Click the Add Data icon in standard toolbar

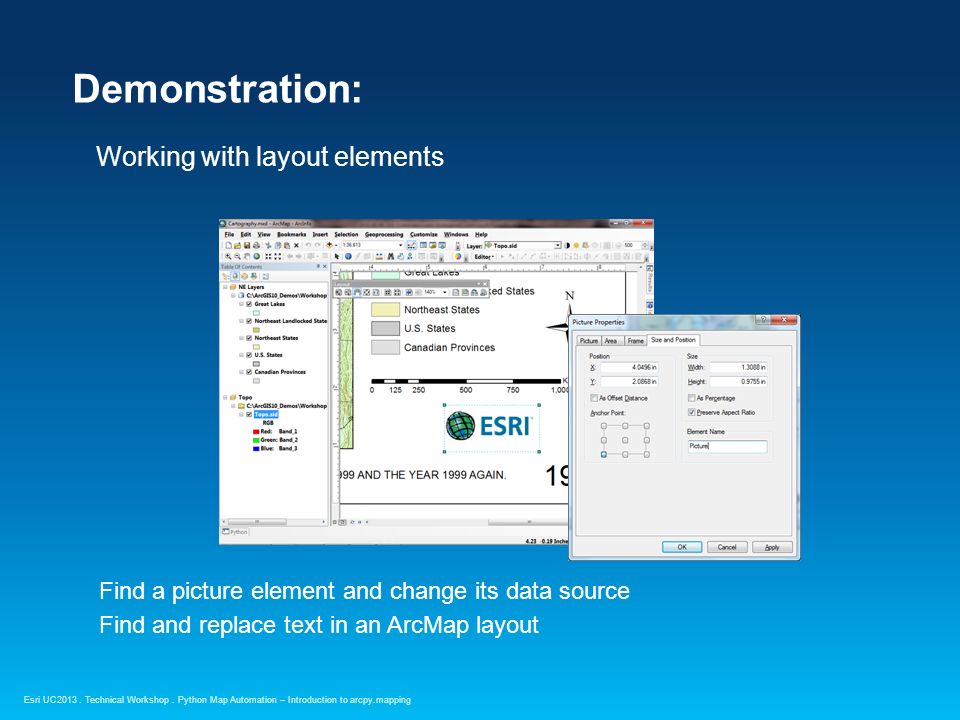pos(329,246)
